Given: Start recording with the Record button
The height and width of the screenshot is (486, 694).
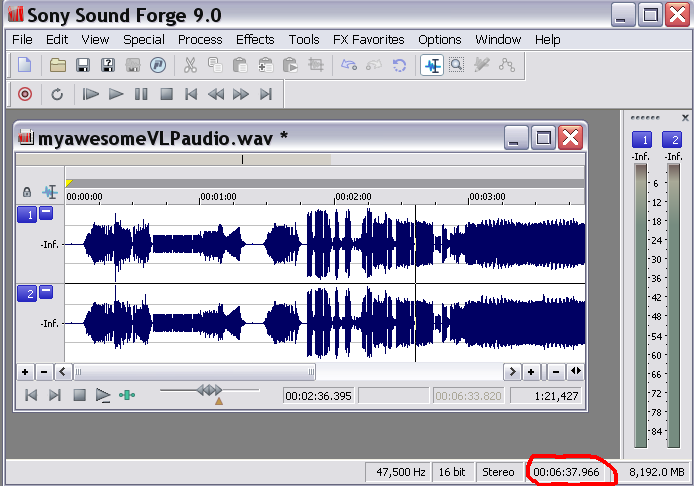Looking at the screenshot, I should tap(25, 94).
